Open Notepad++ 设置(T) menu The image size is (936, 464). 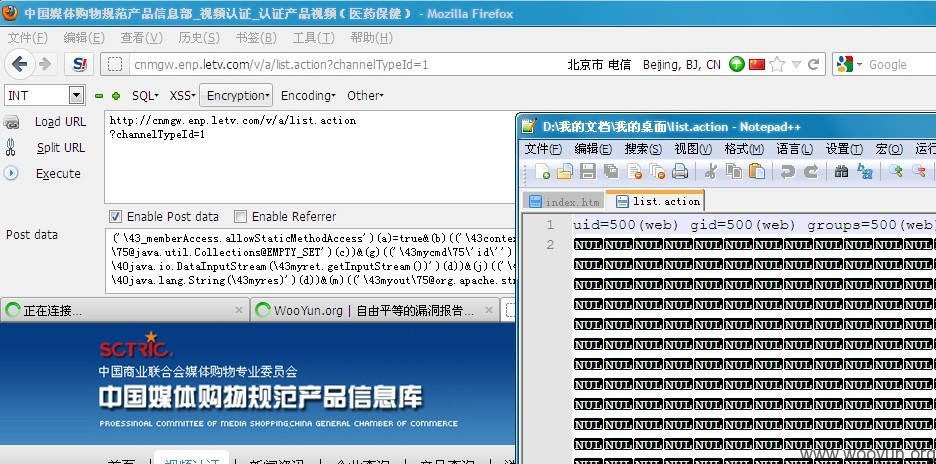point(844,149)
